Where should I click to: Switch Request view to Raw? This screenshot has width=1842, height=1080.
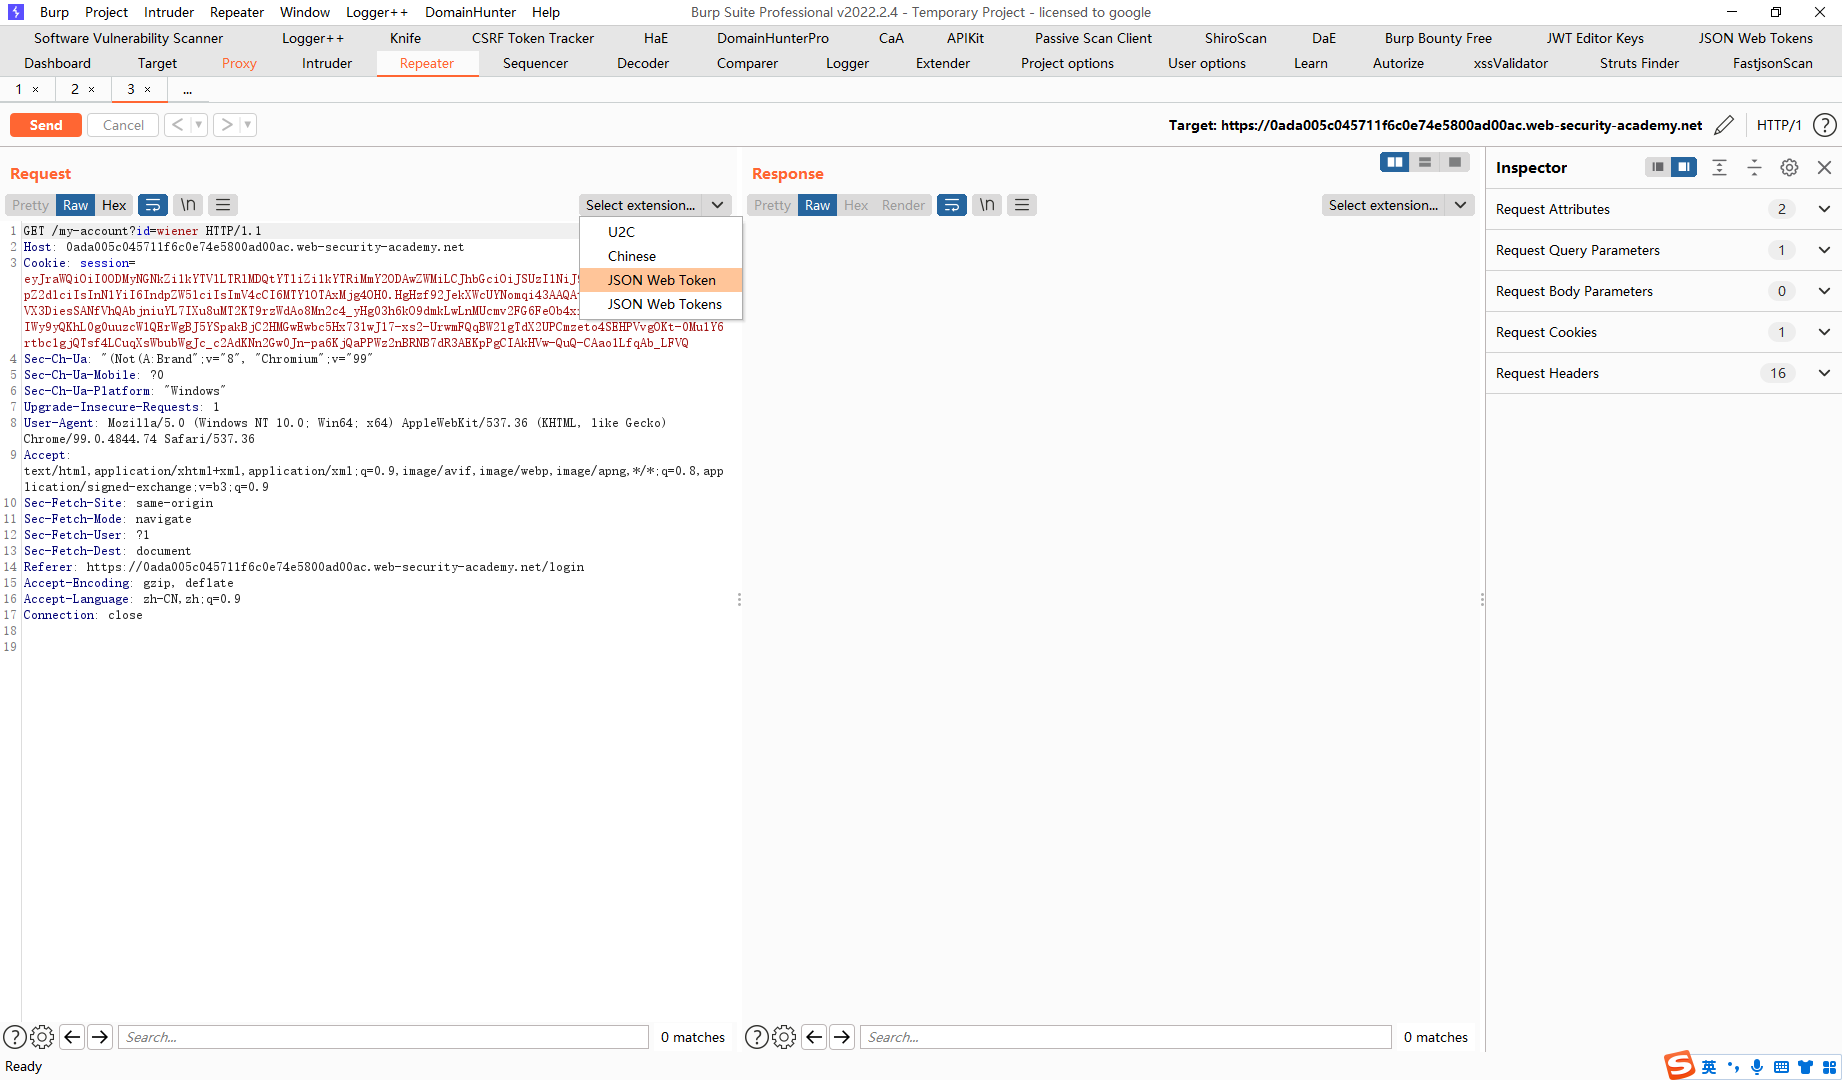(x=76, y=205)
